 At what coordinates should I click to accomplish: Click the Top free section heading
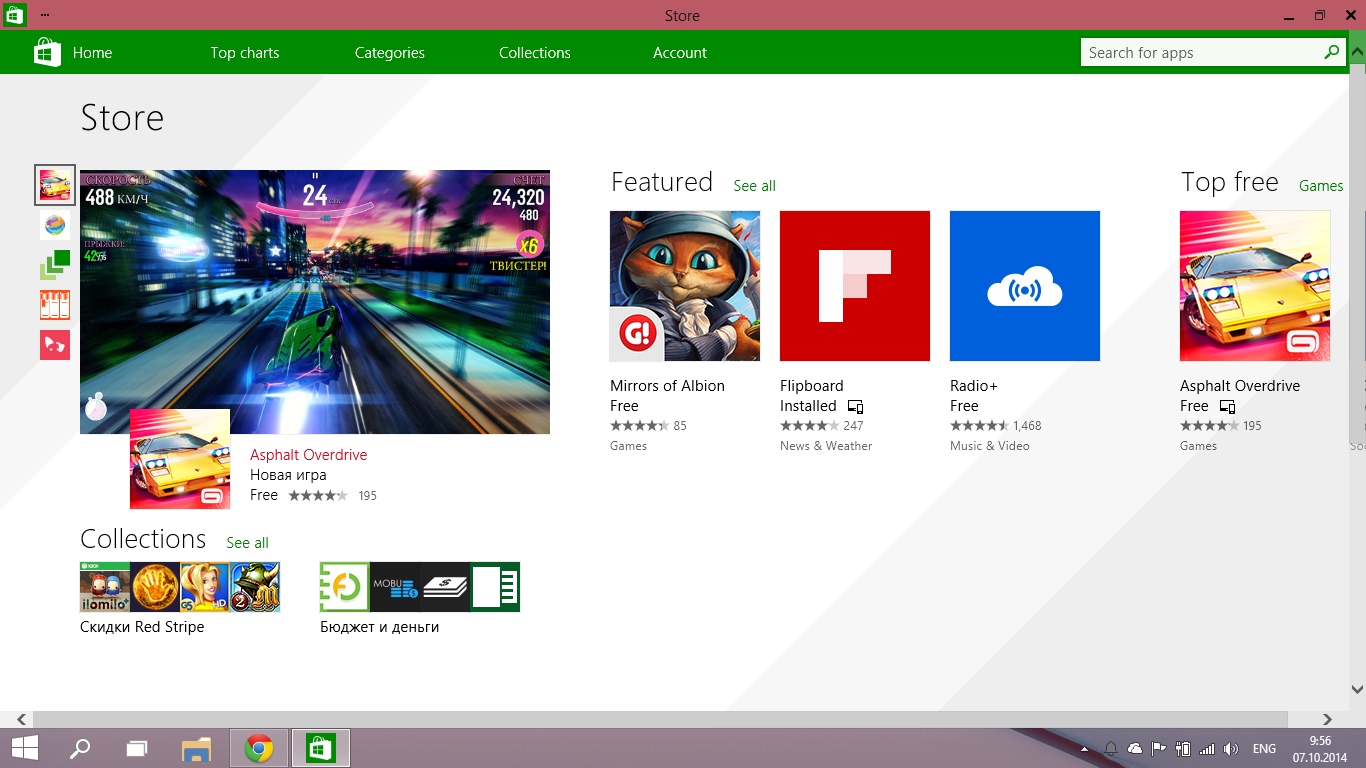pyautogui.click(x=1230, y=182)
